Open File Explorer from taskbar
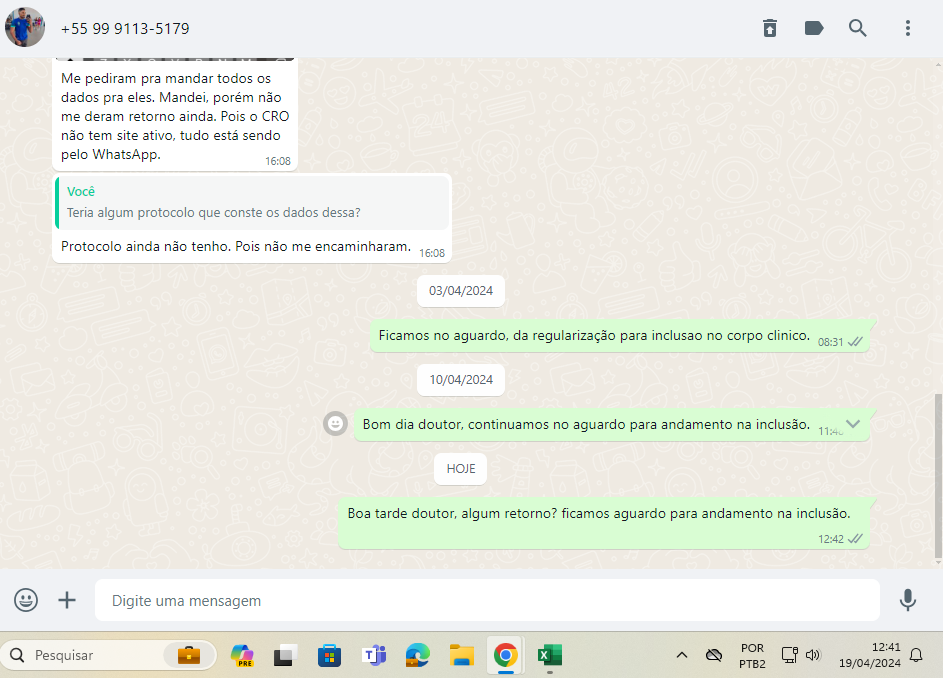Screen dimensions: 943x678 pyautogui.click(x=461, y=655)
